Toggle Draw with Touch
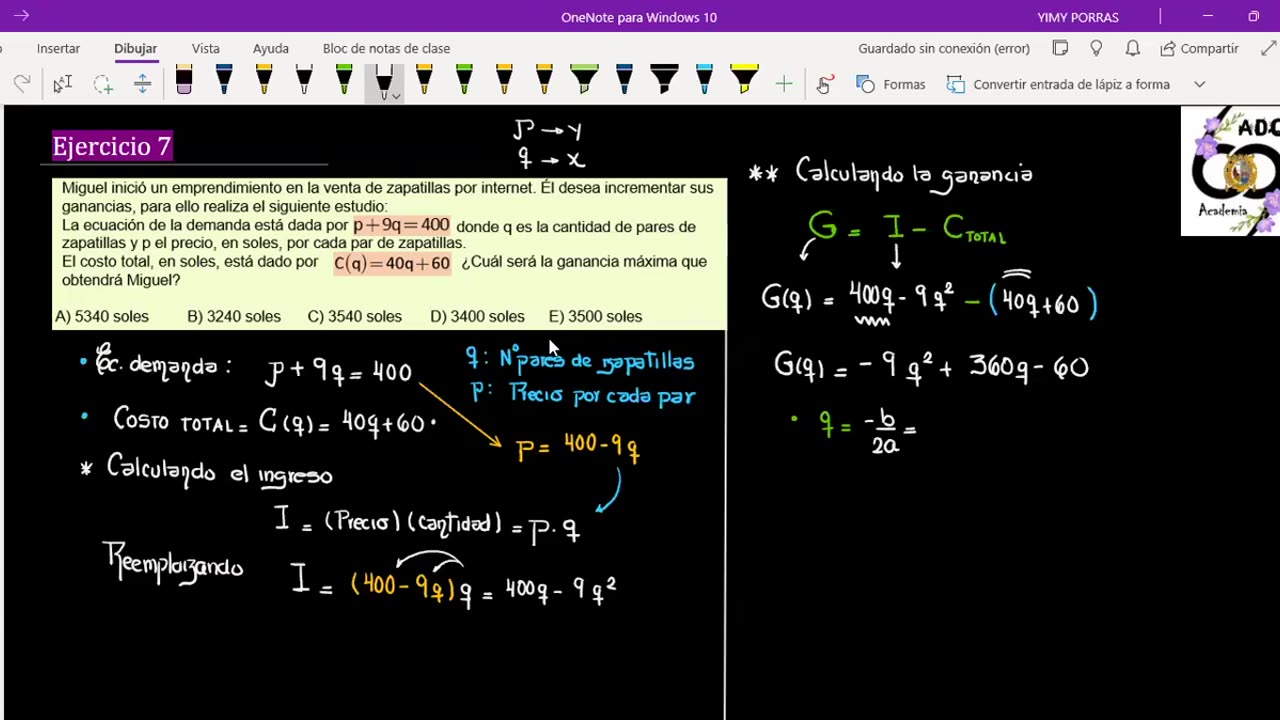This screenshot has width=1280, height=720. pos(824,84)
